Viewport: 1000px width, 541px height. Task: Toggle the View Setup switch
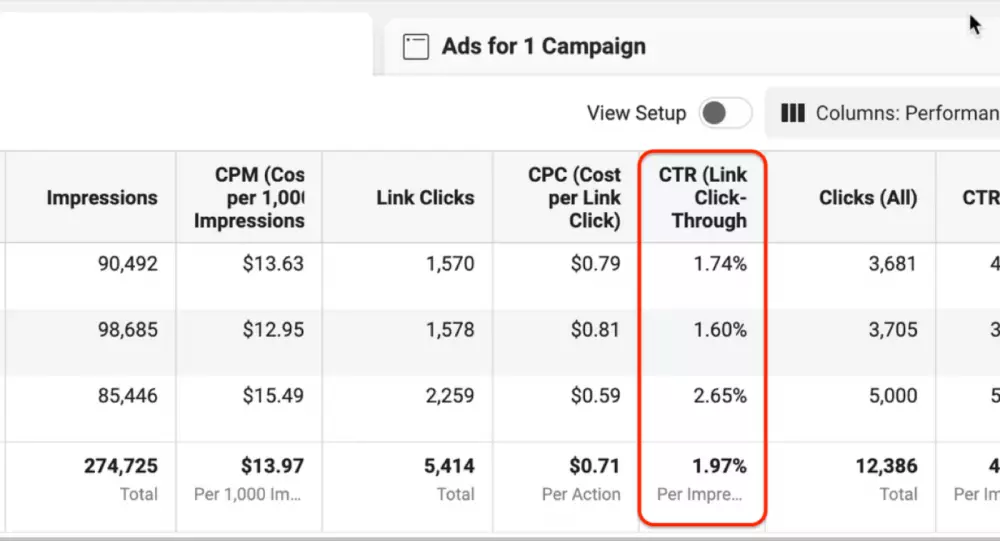726,113
